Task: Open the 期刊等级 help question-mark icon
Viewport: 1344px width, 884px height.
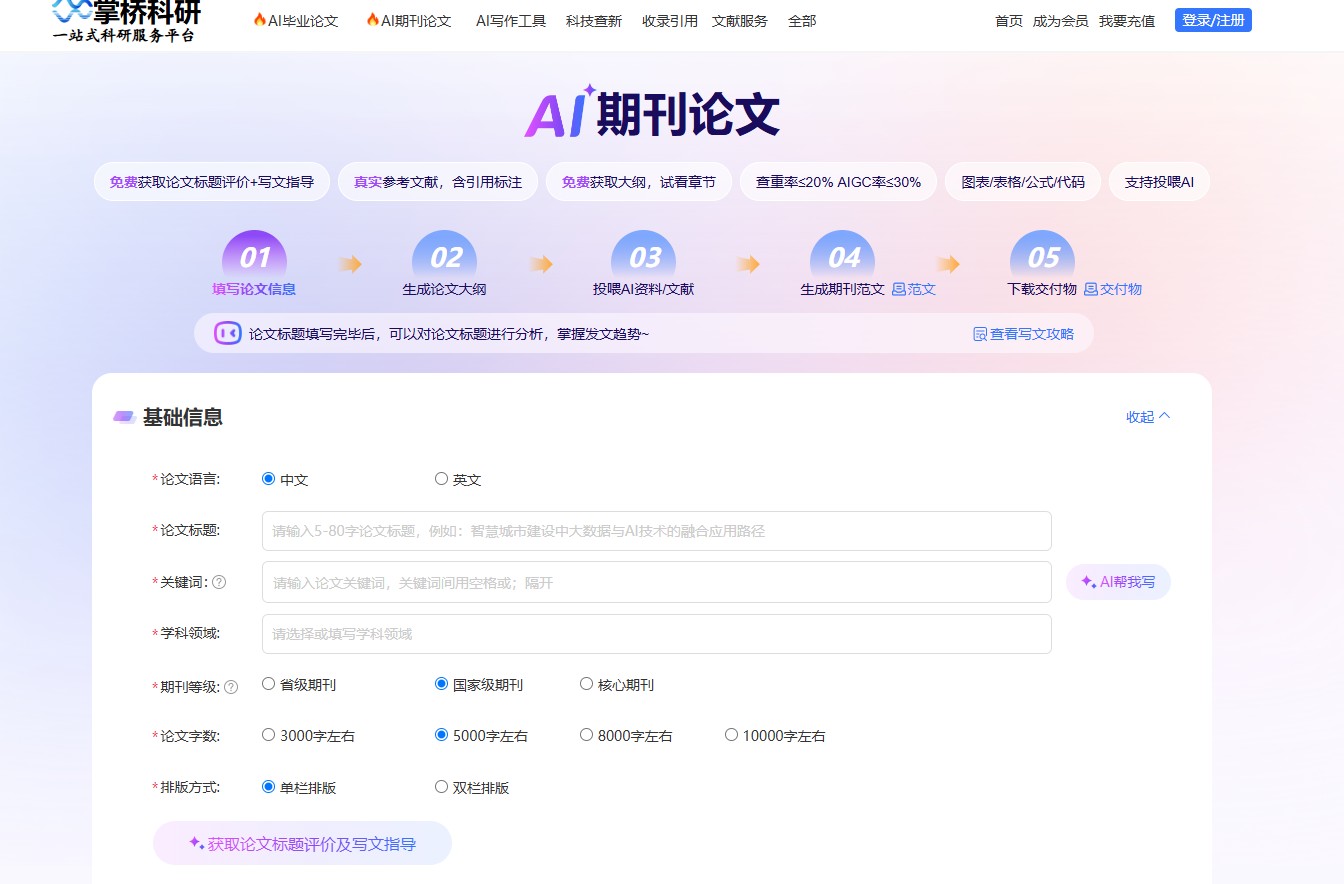Action: pyautogui.click(x=231, y=686)
